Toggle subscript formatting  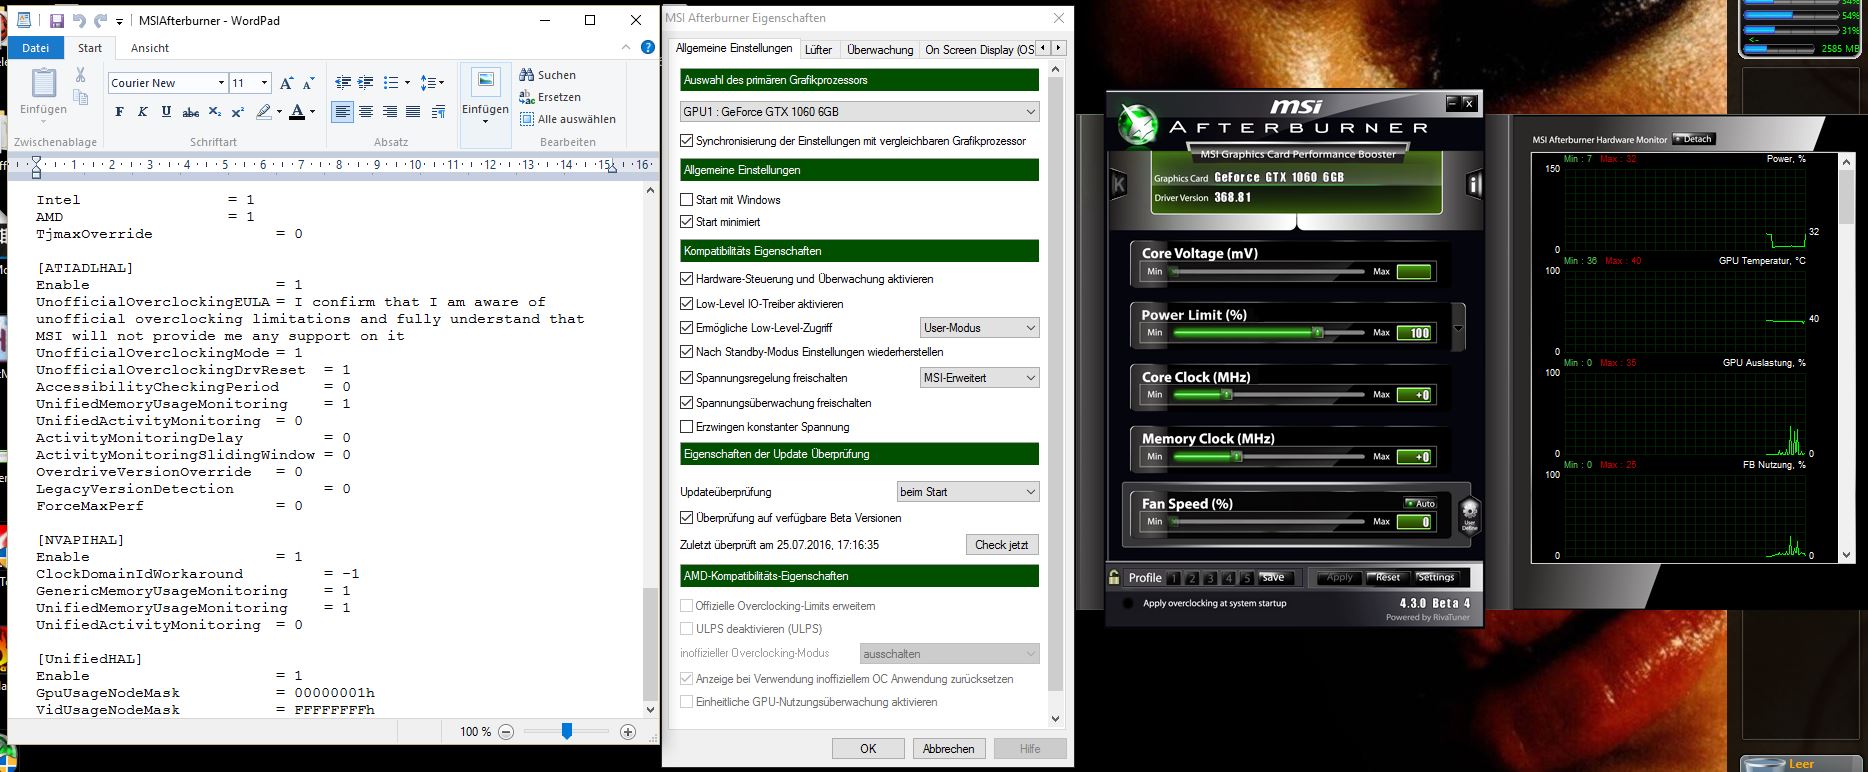click(215, 112)
